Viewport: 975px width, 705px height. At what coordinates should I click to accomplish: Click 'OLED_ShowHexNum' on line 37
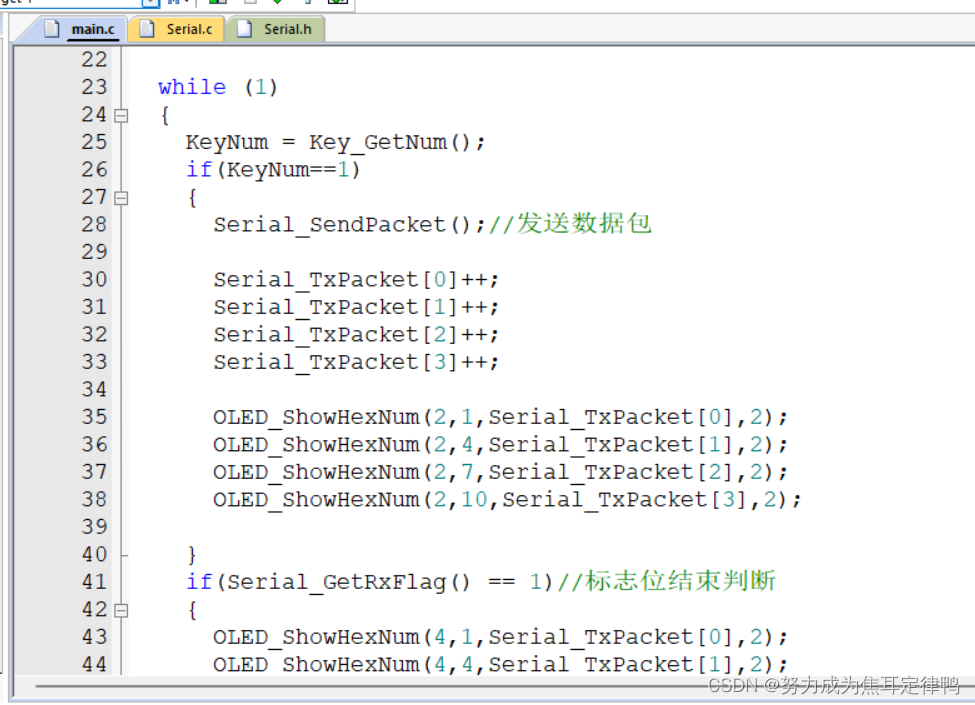coord(317,472)
